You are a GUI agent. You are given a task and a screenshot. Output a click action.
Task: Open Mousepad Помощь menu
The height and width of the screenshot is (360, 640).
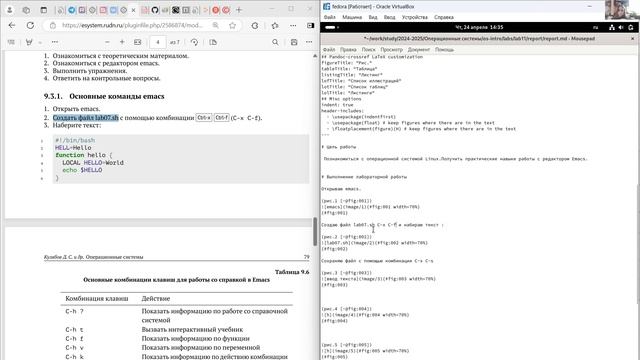pyautogui.click(x=444, y=49)
